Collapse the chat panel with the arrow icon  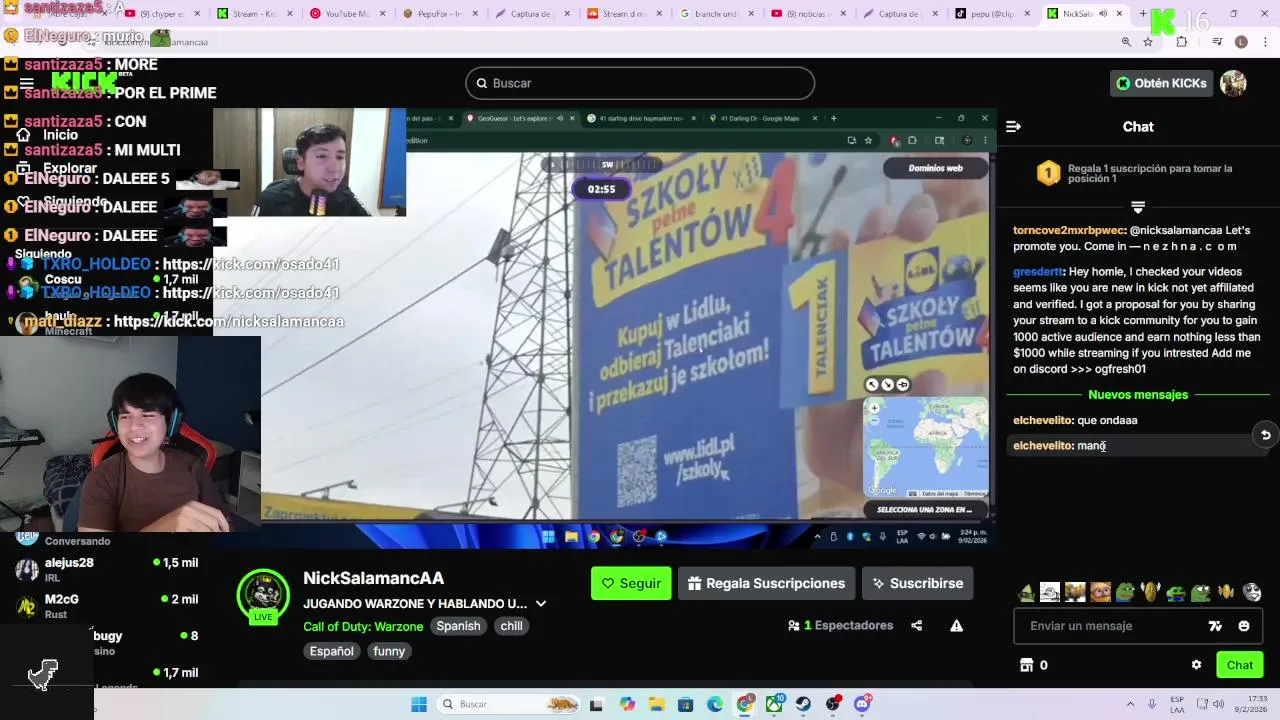pos(1013,126)
